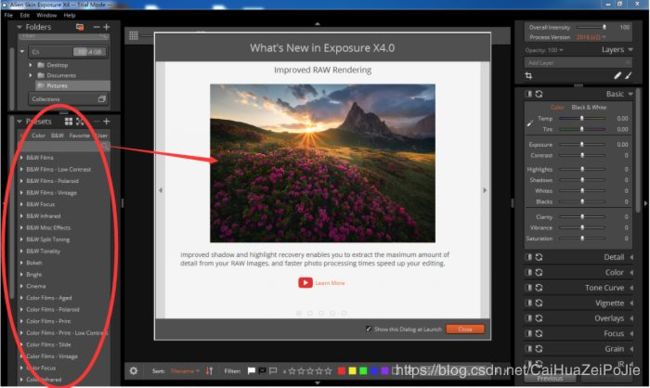Reset the Vignette panel settings
This screenshot has width=650, height=388.
coord(539,303)
